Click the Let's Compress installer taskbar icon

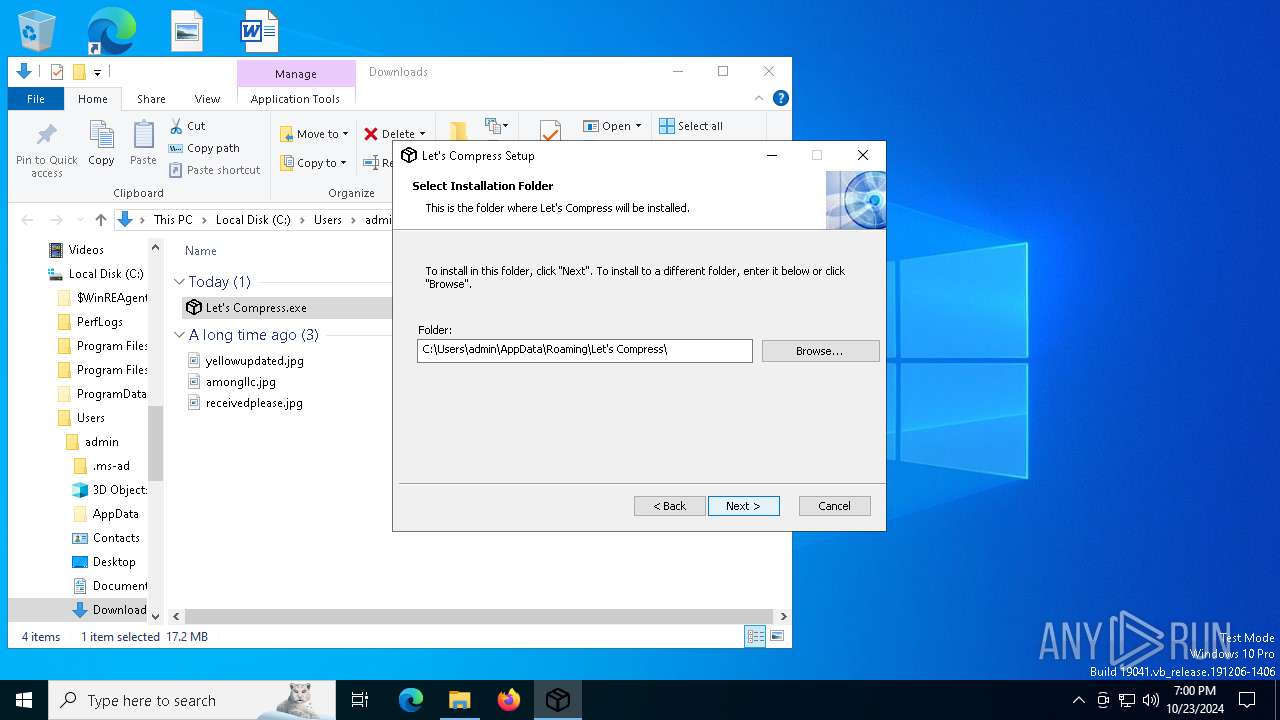tap(558, 700)
